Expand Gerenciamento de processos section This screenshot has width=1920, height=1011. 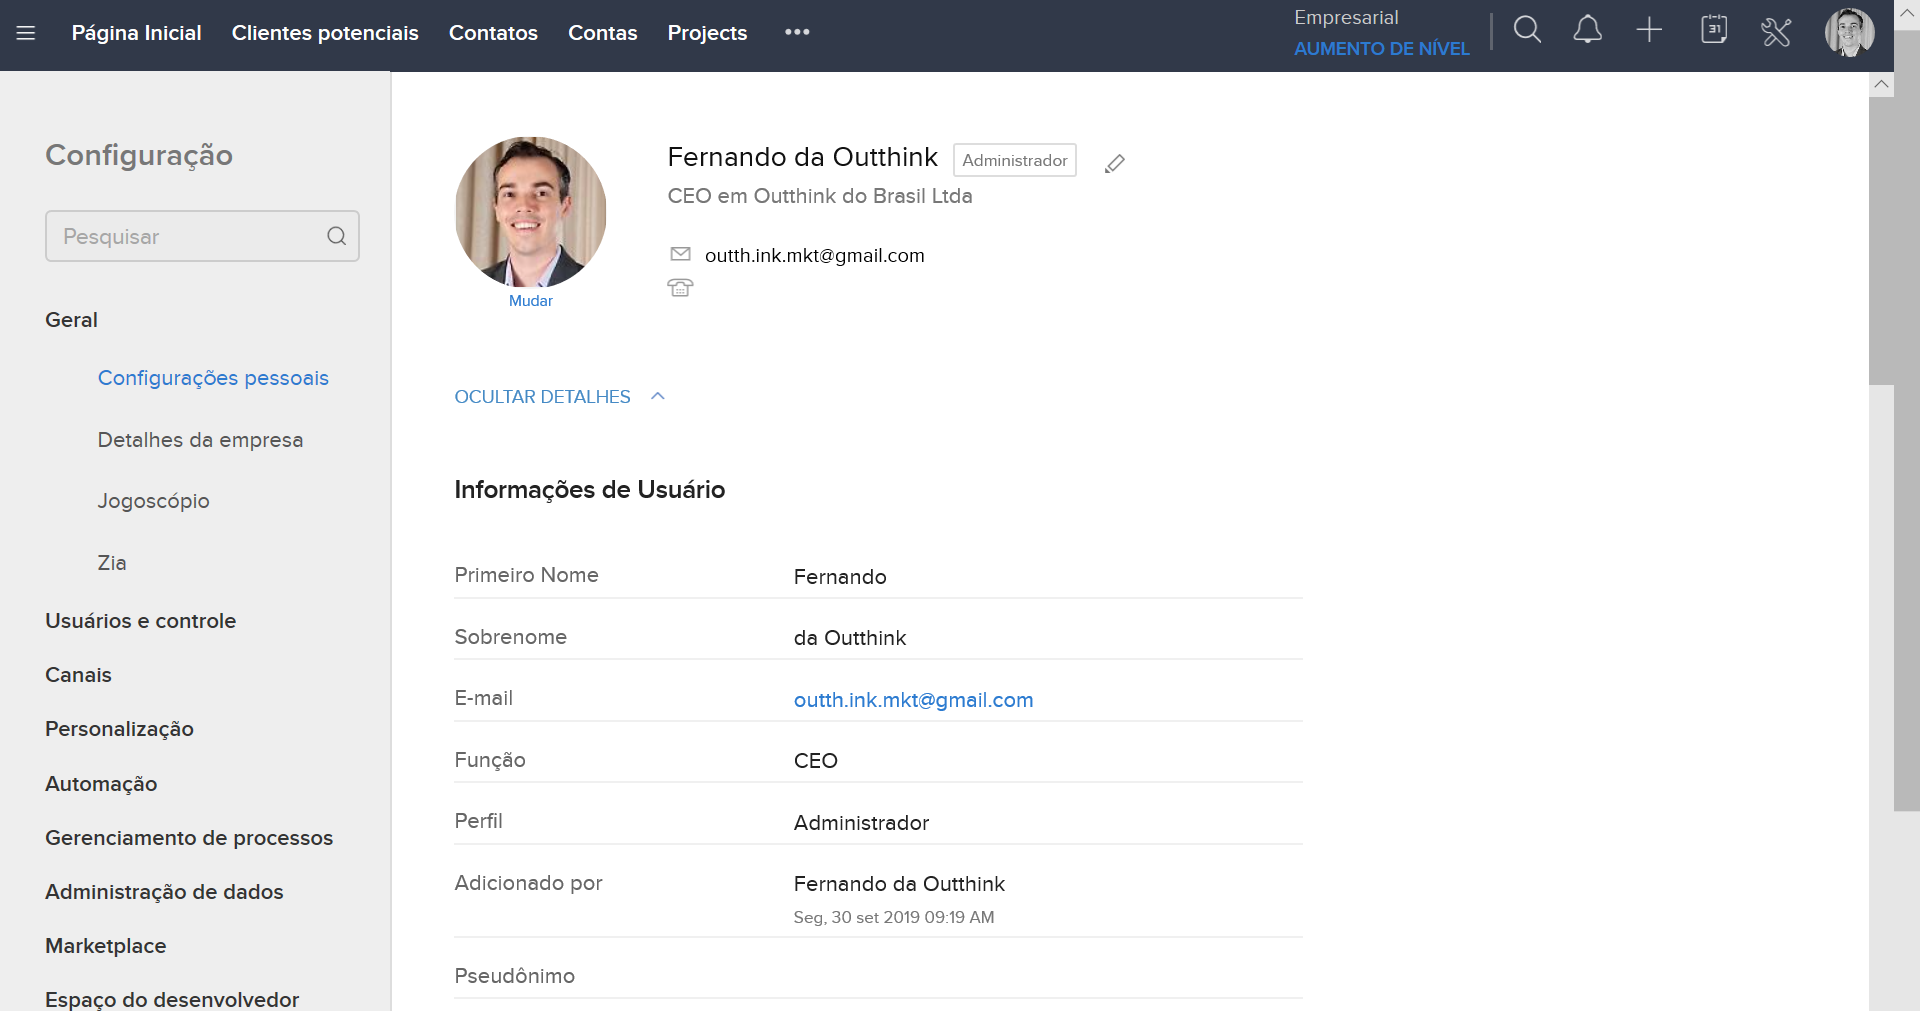pos(189,838)
